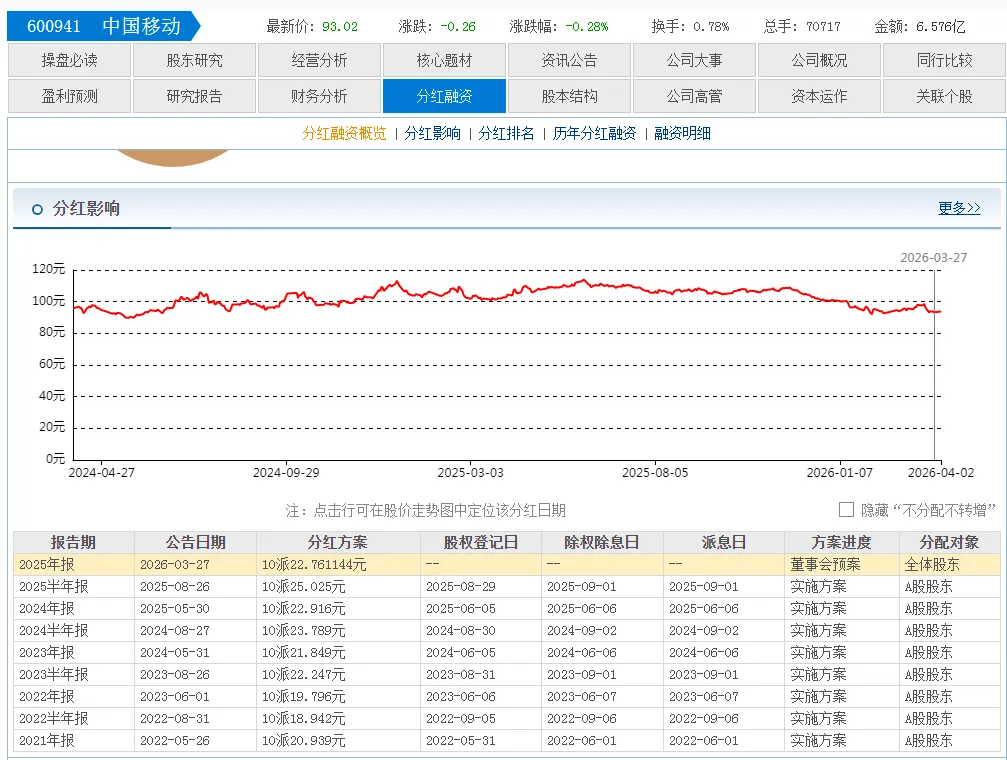Click the 分红方案 column header
This screenshot has height=760, width=1007.
[x=338, y=542]
